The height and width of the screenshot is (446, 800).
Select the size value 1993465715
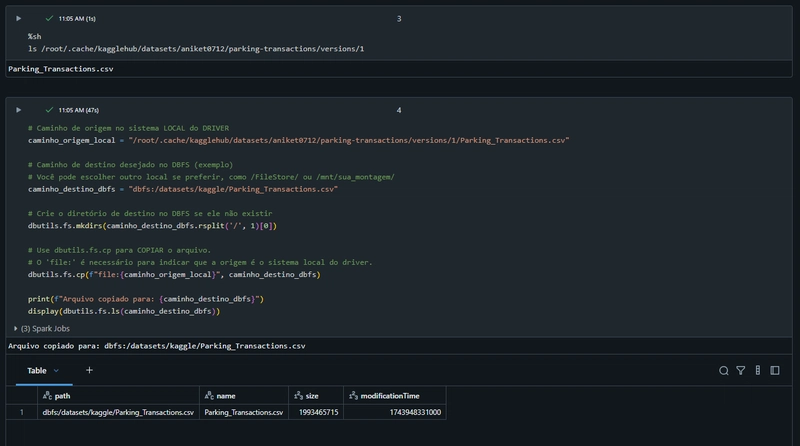click(x=316, y=412)
